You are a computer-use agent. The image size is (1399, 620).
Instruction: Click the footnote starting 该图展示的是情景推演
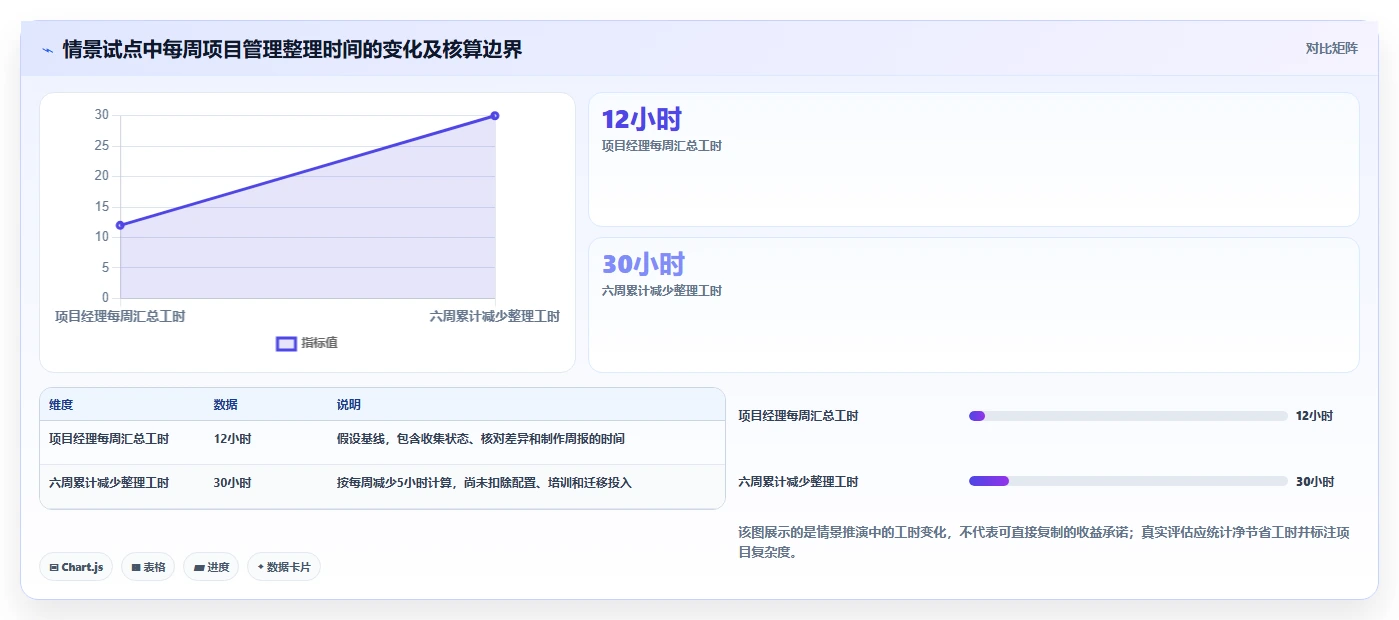coord(1044,542)
